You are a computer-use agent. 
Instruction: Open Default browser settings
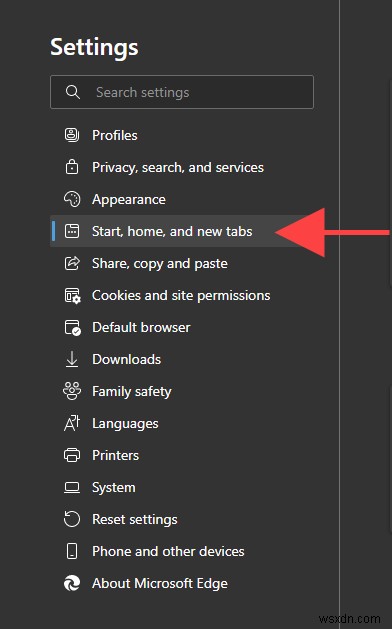(x=182, y=327)
